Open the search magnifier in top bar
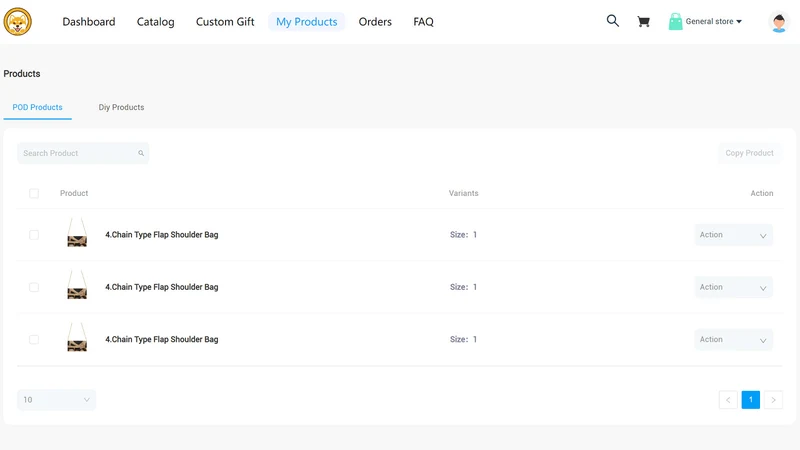 pyautogui.click(x=612, y=21)
